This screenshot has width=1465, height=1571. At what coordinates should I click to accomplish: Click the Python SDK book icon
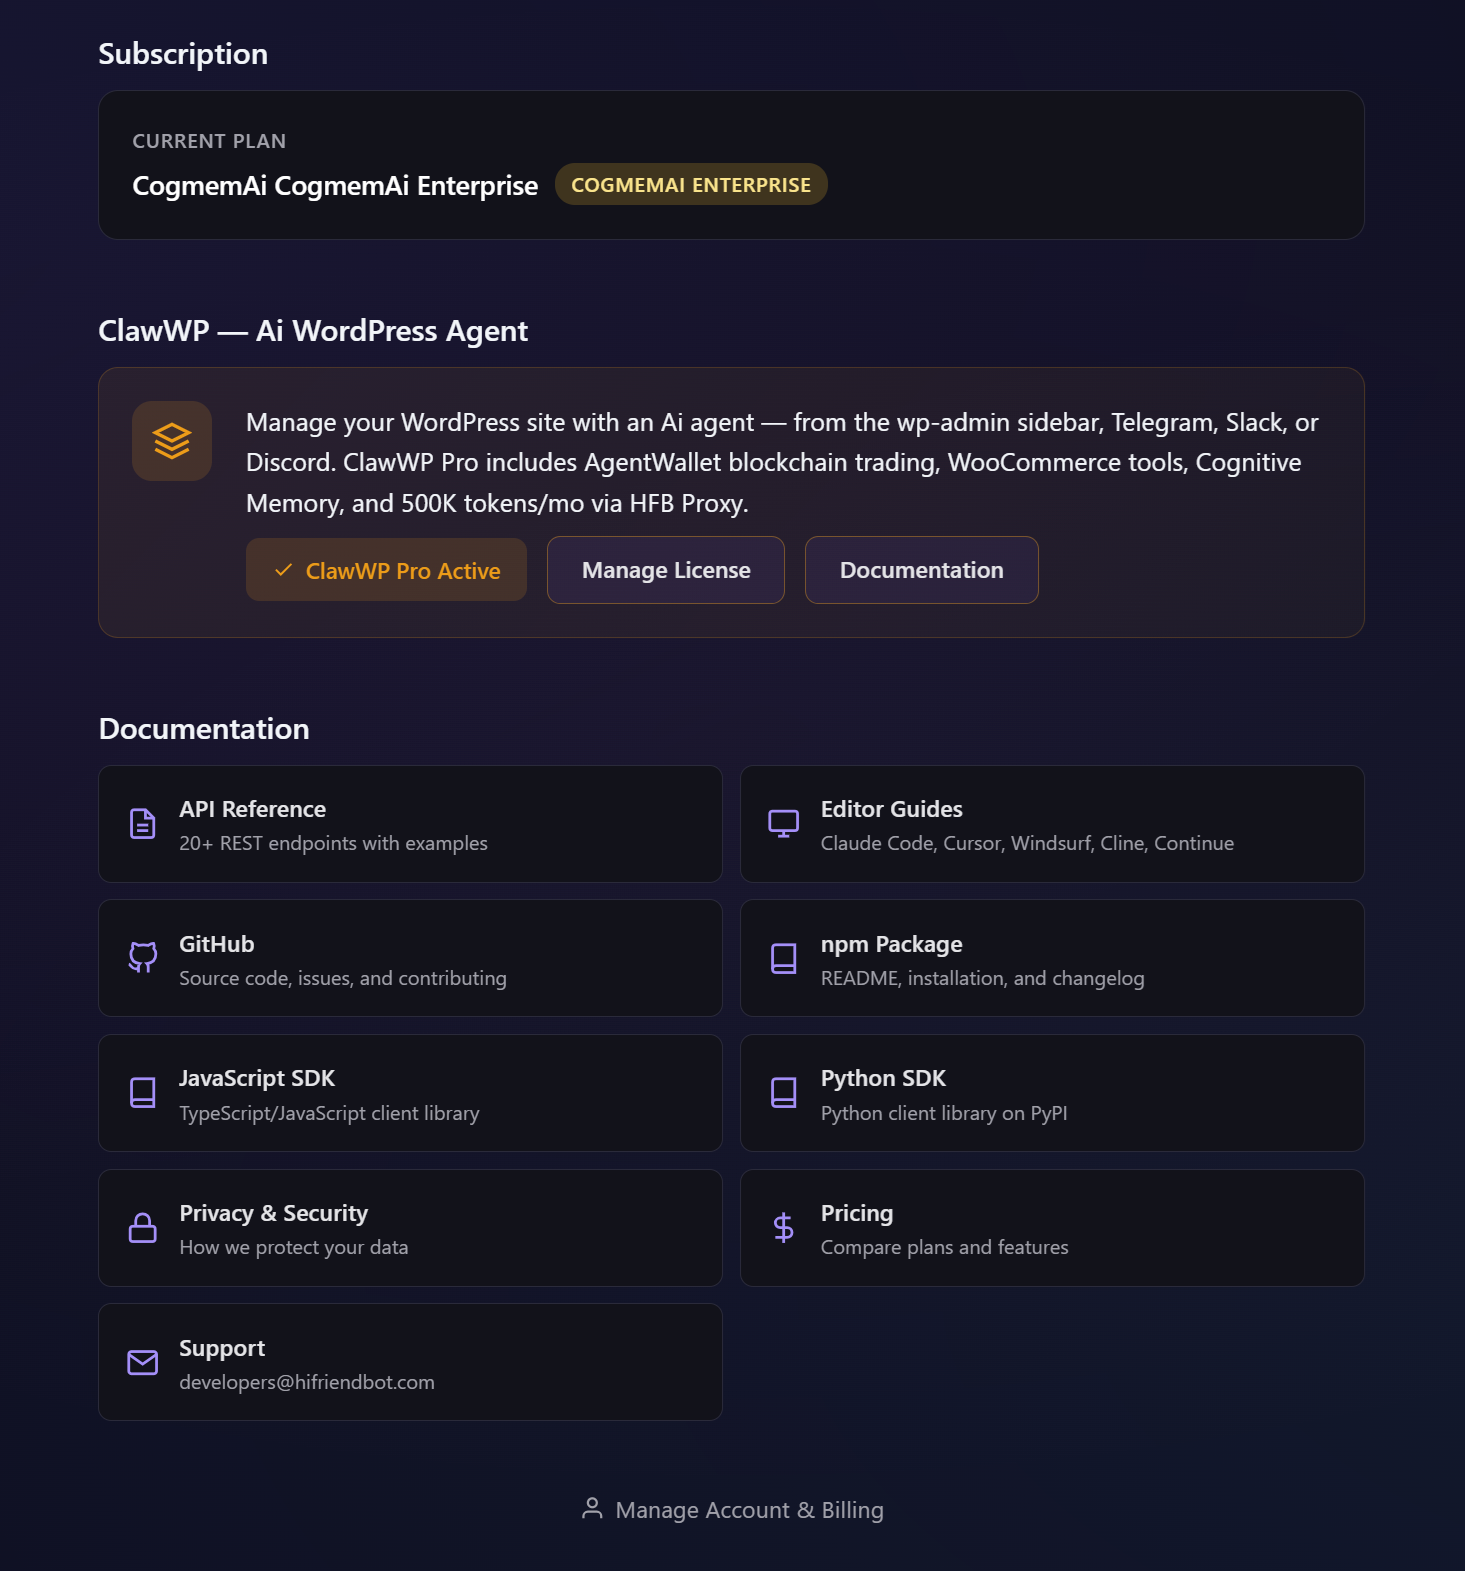click(783, 1092)
